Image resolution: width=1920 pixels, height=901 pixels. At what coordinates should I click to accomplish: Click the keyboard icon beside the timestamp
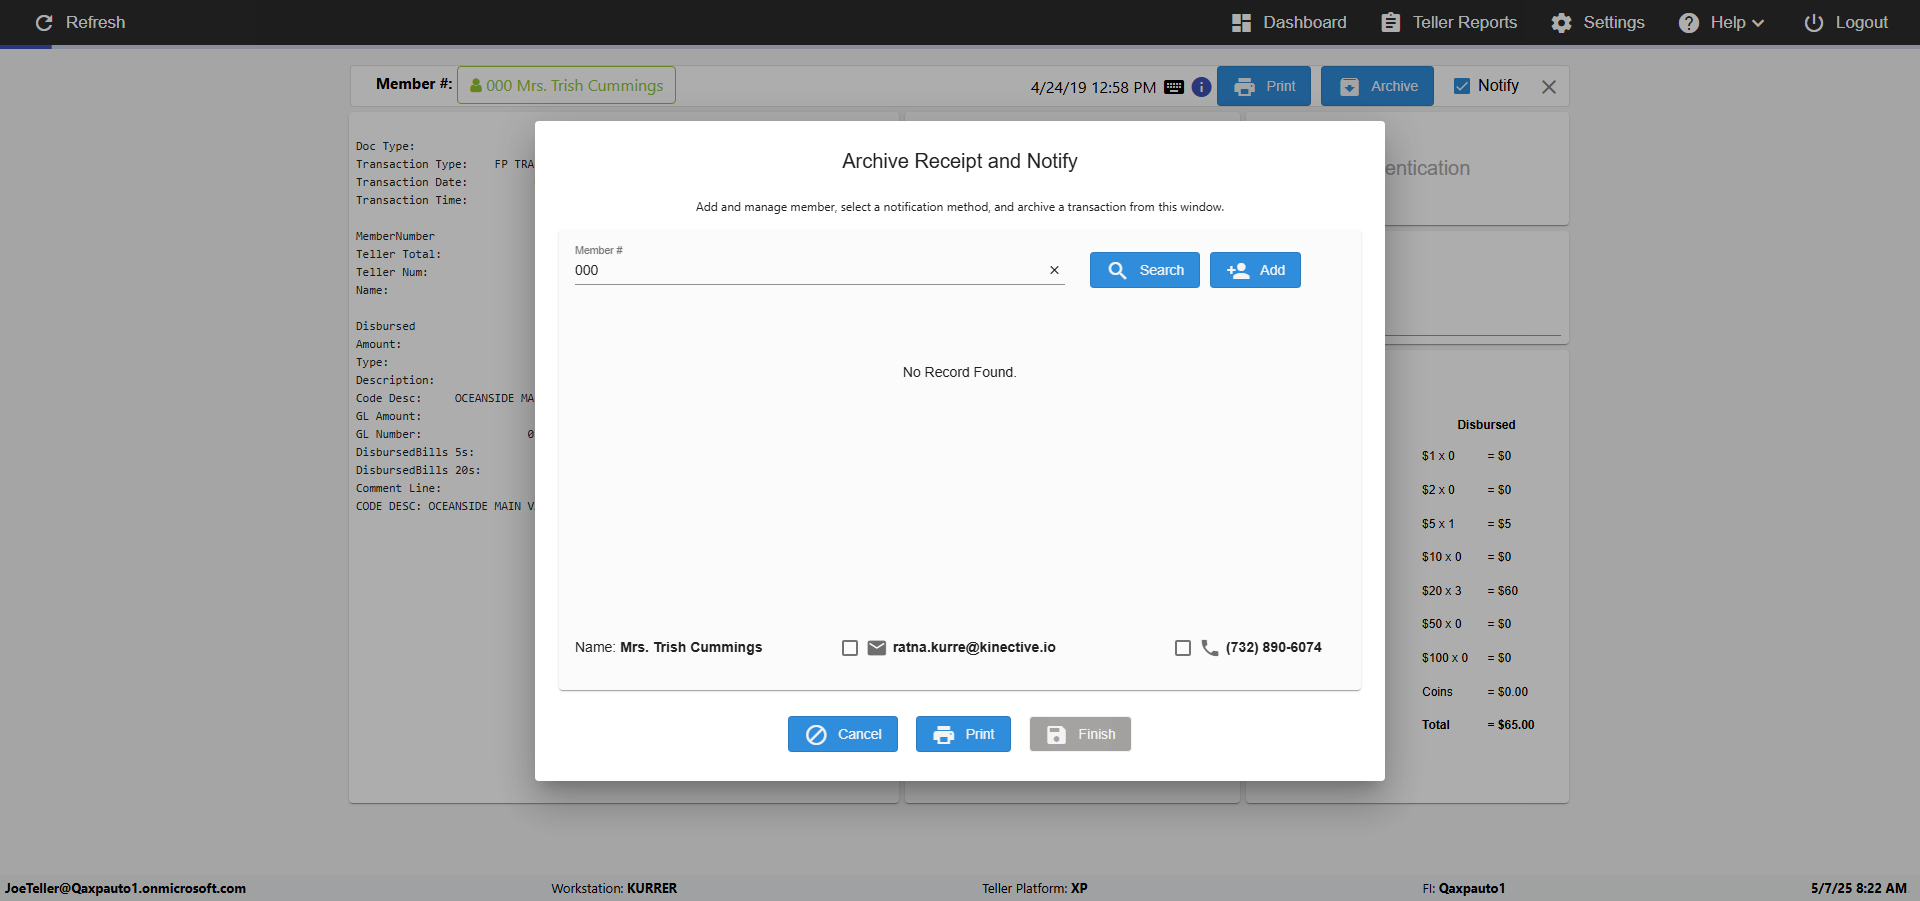pyautogui.click(x=1174, y=87)
